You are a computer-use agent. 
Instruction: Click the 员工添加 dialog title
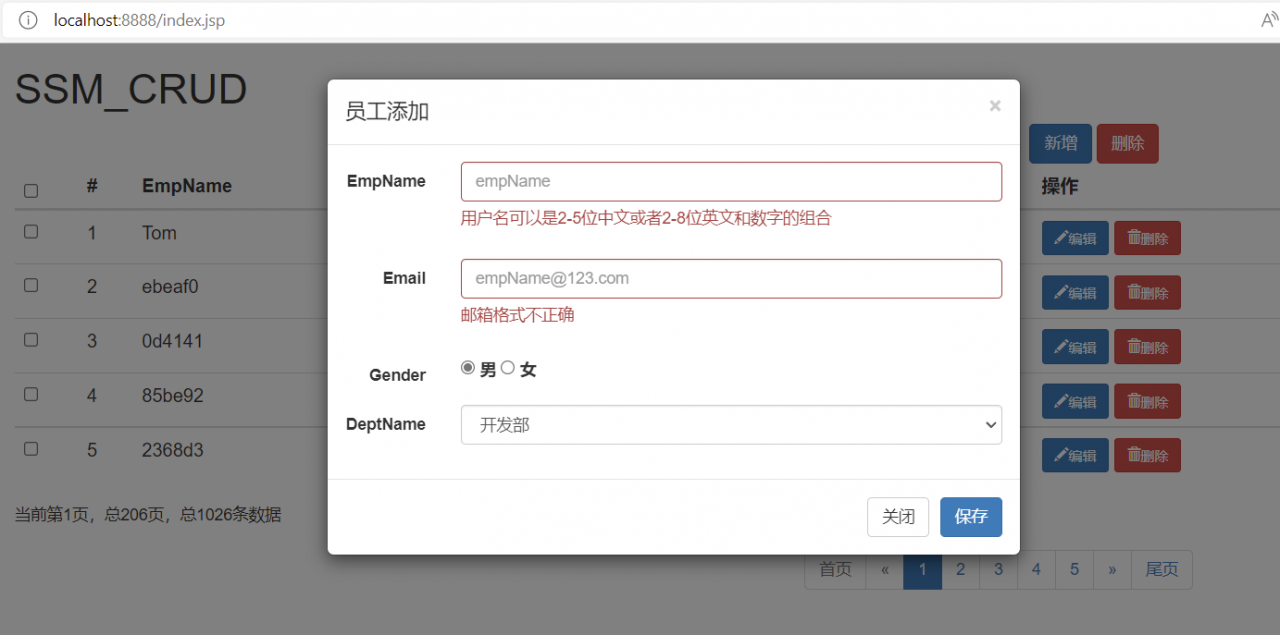(387, 111)
